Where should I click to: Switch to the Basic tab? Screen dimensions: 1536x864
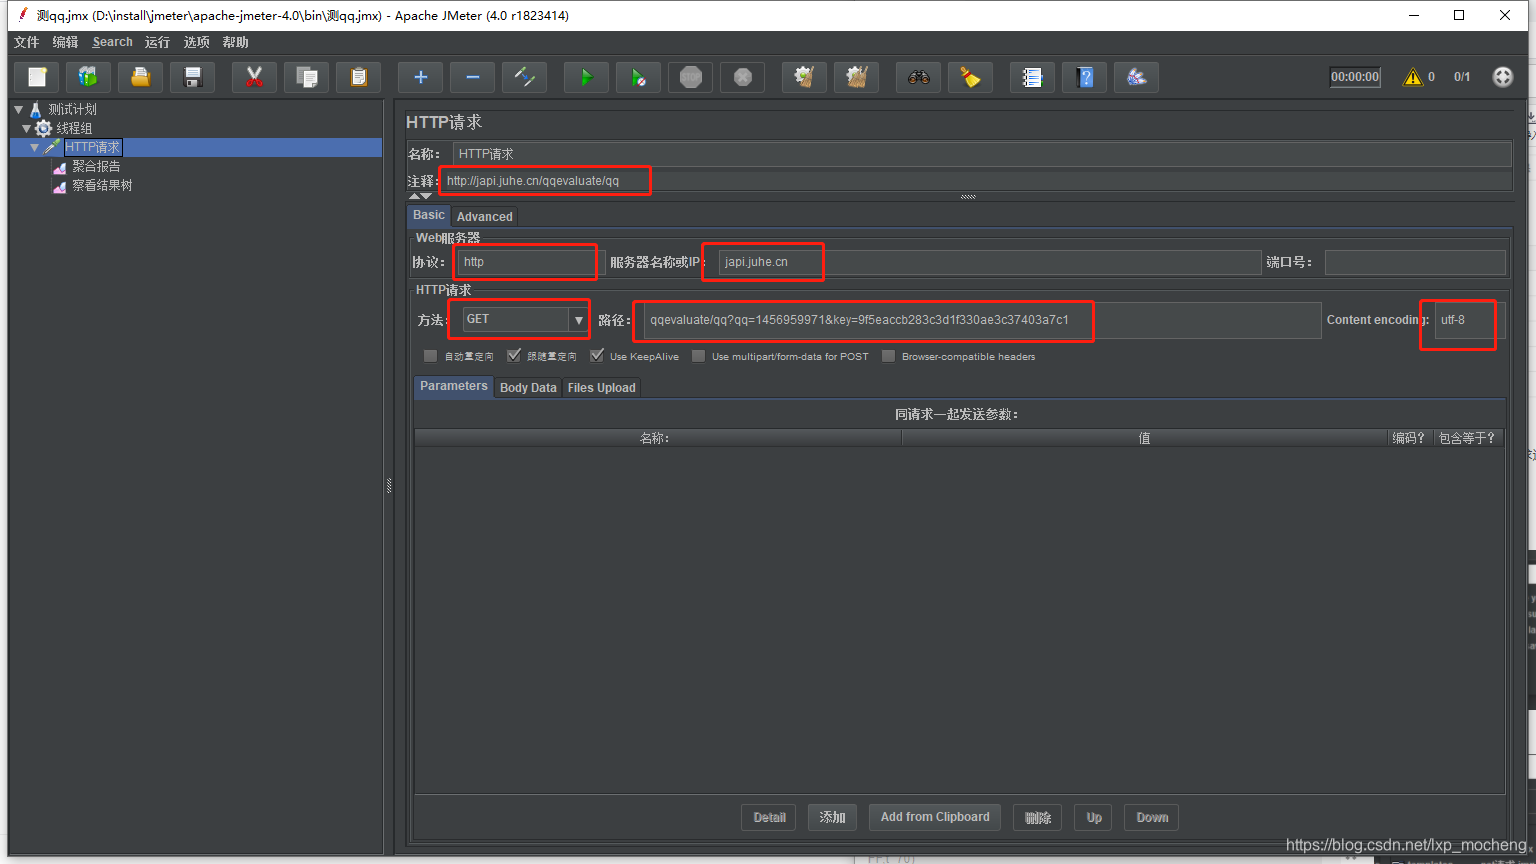(x=429, y=215)
